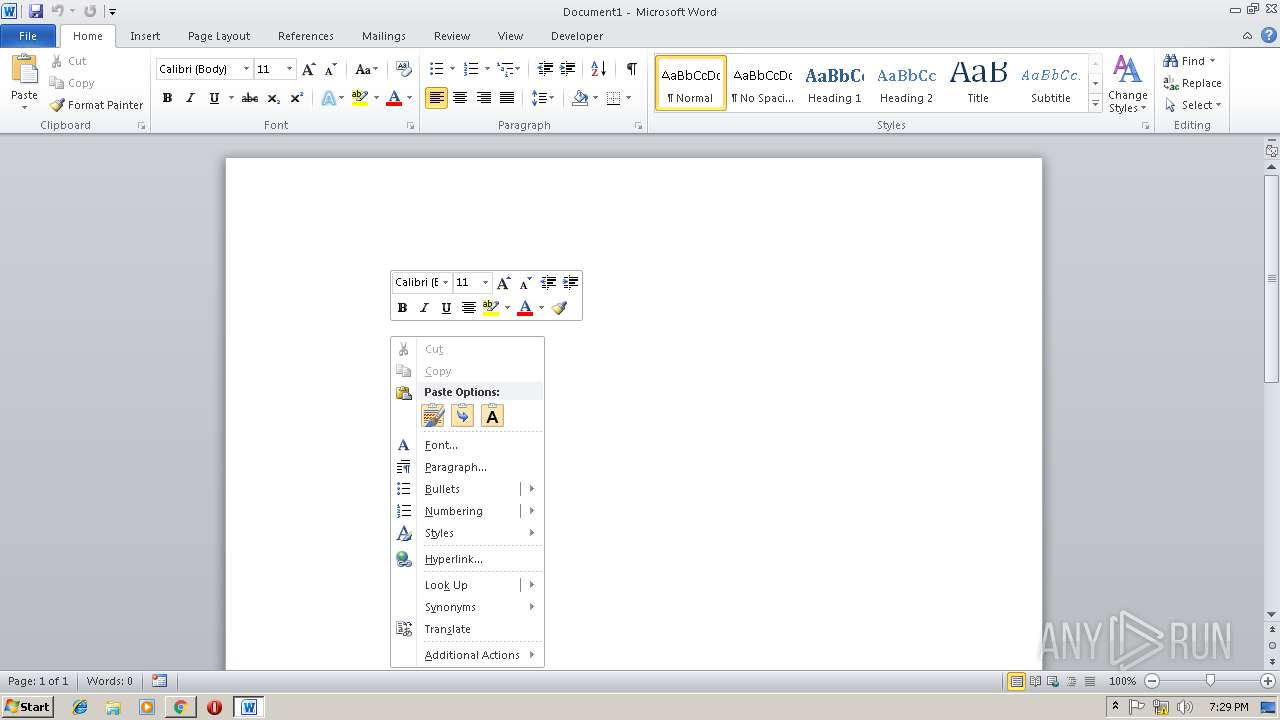Apply the Heading 1 style

pyautogui.click(x=835, y=83)
